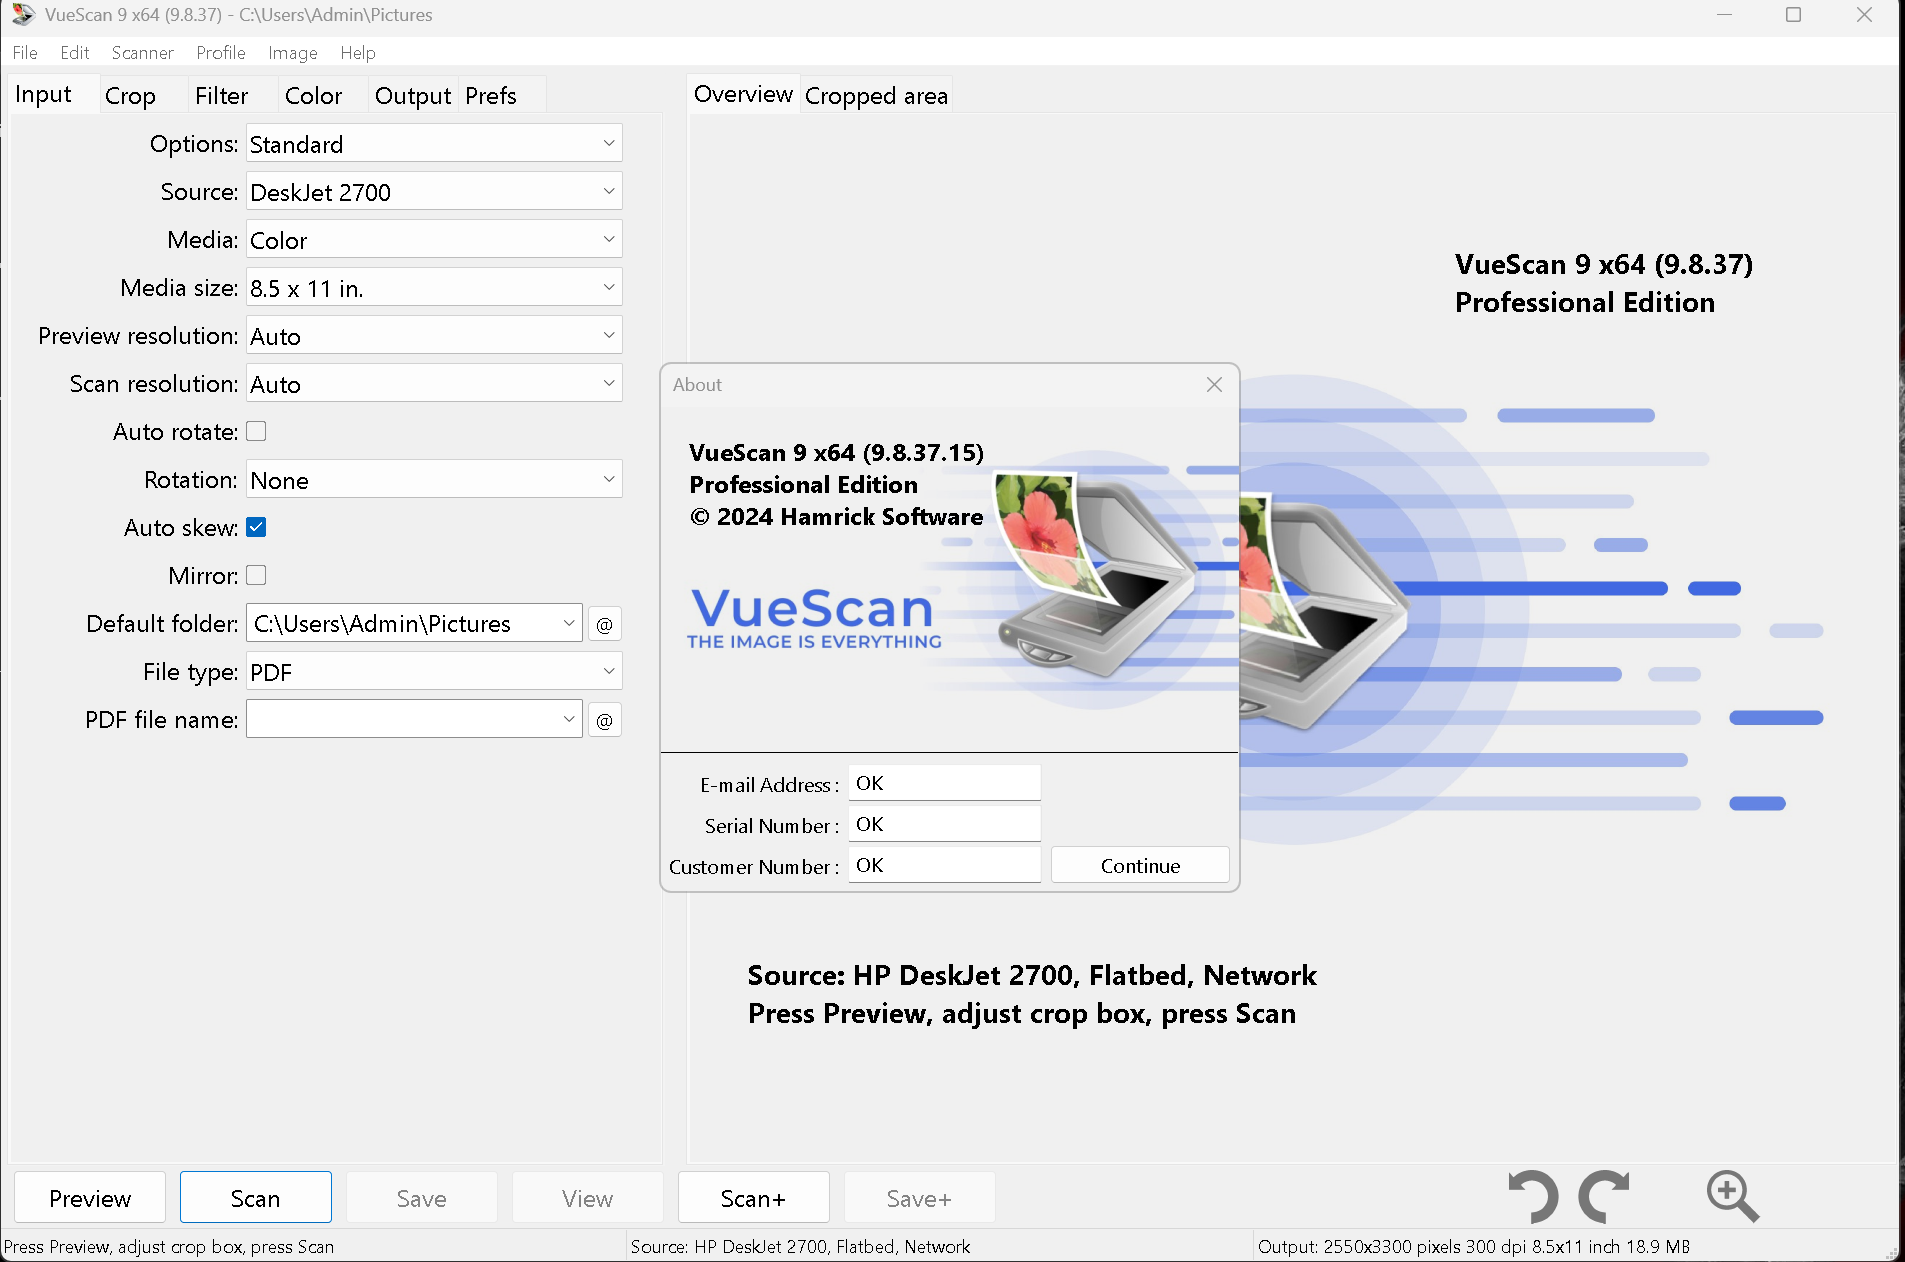The height and width of the screenshot is (1262, 1905).
Task: Click the zoom in magnifier icon
Action: pos(1732,1196)
